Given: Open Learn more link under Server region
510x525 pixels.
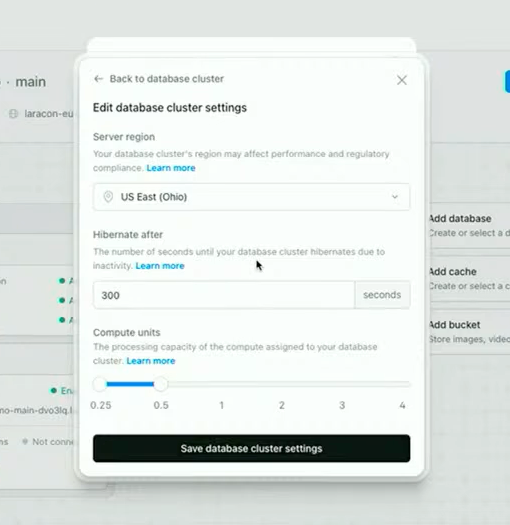Looking at the screenshot, I should point(171,168).
